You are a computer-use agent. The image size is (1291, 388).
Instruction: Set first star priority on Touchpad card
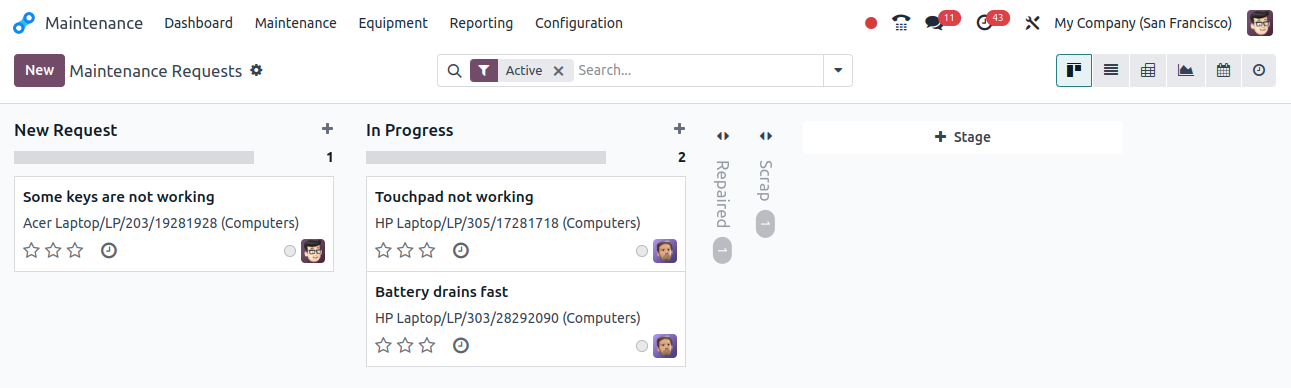(x=383, y=250)
